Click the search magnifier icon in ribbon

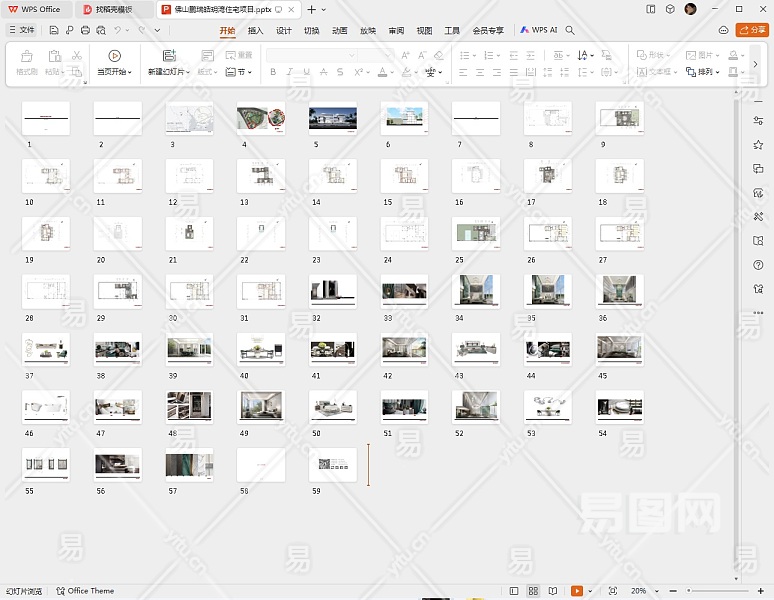pyautogui.click(x=570, y=30)
